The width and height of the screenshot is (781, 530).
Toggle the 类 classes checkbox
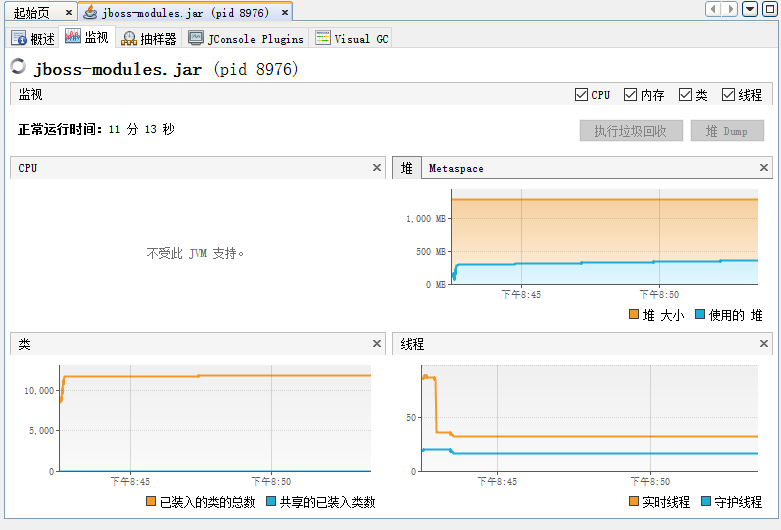pyautogui.click(x=685, y=94)
